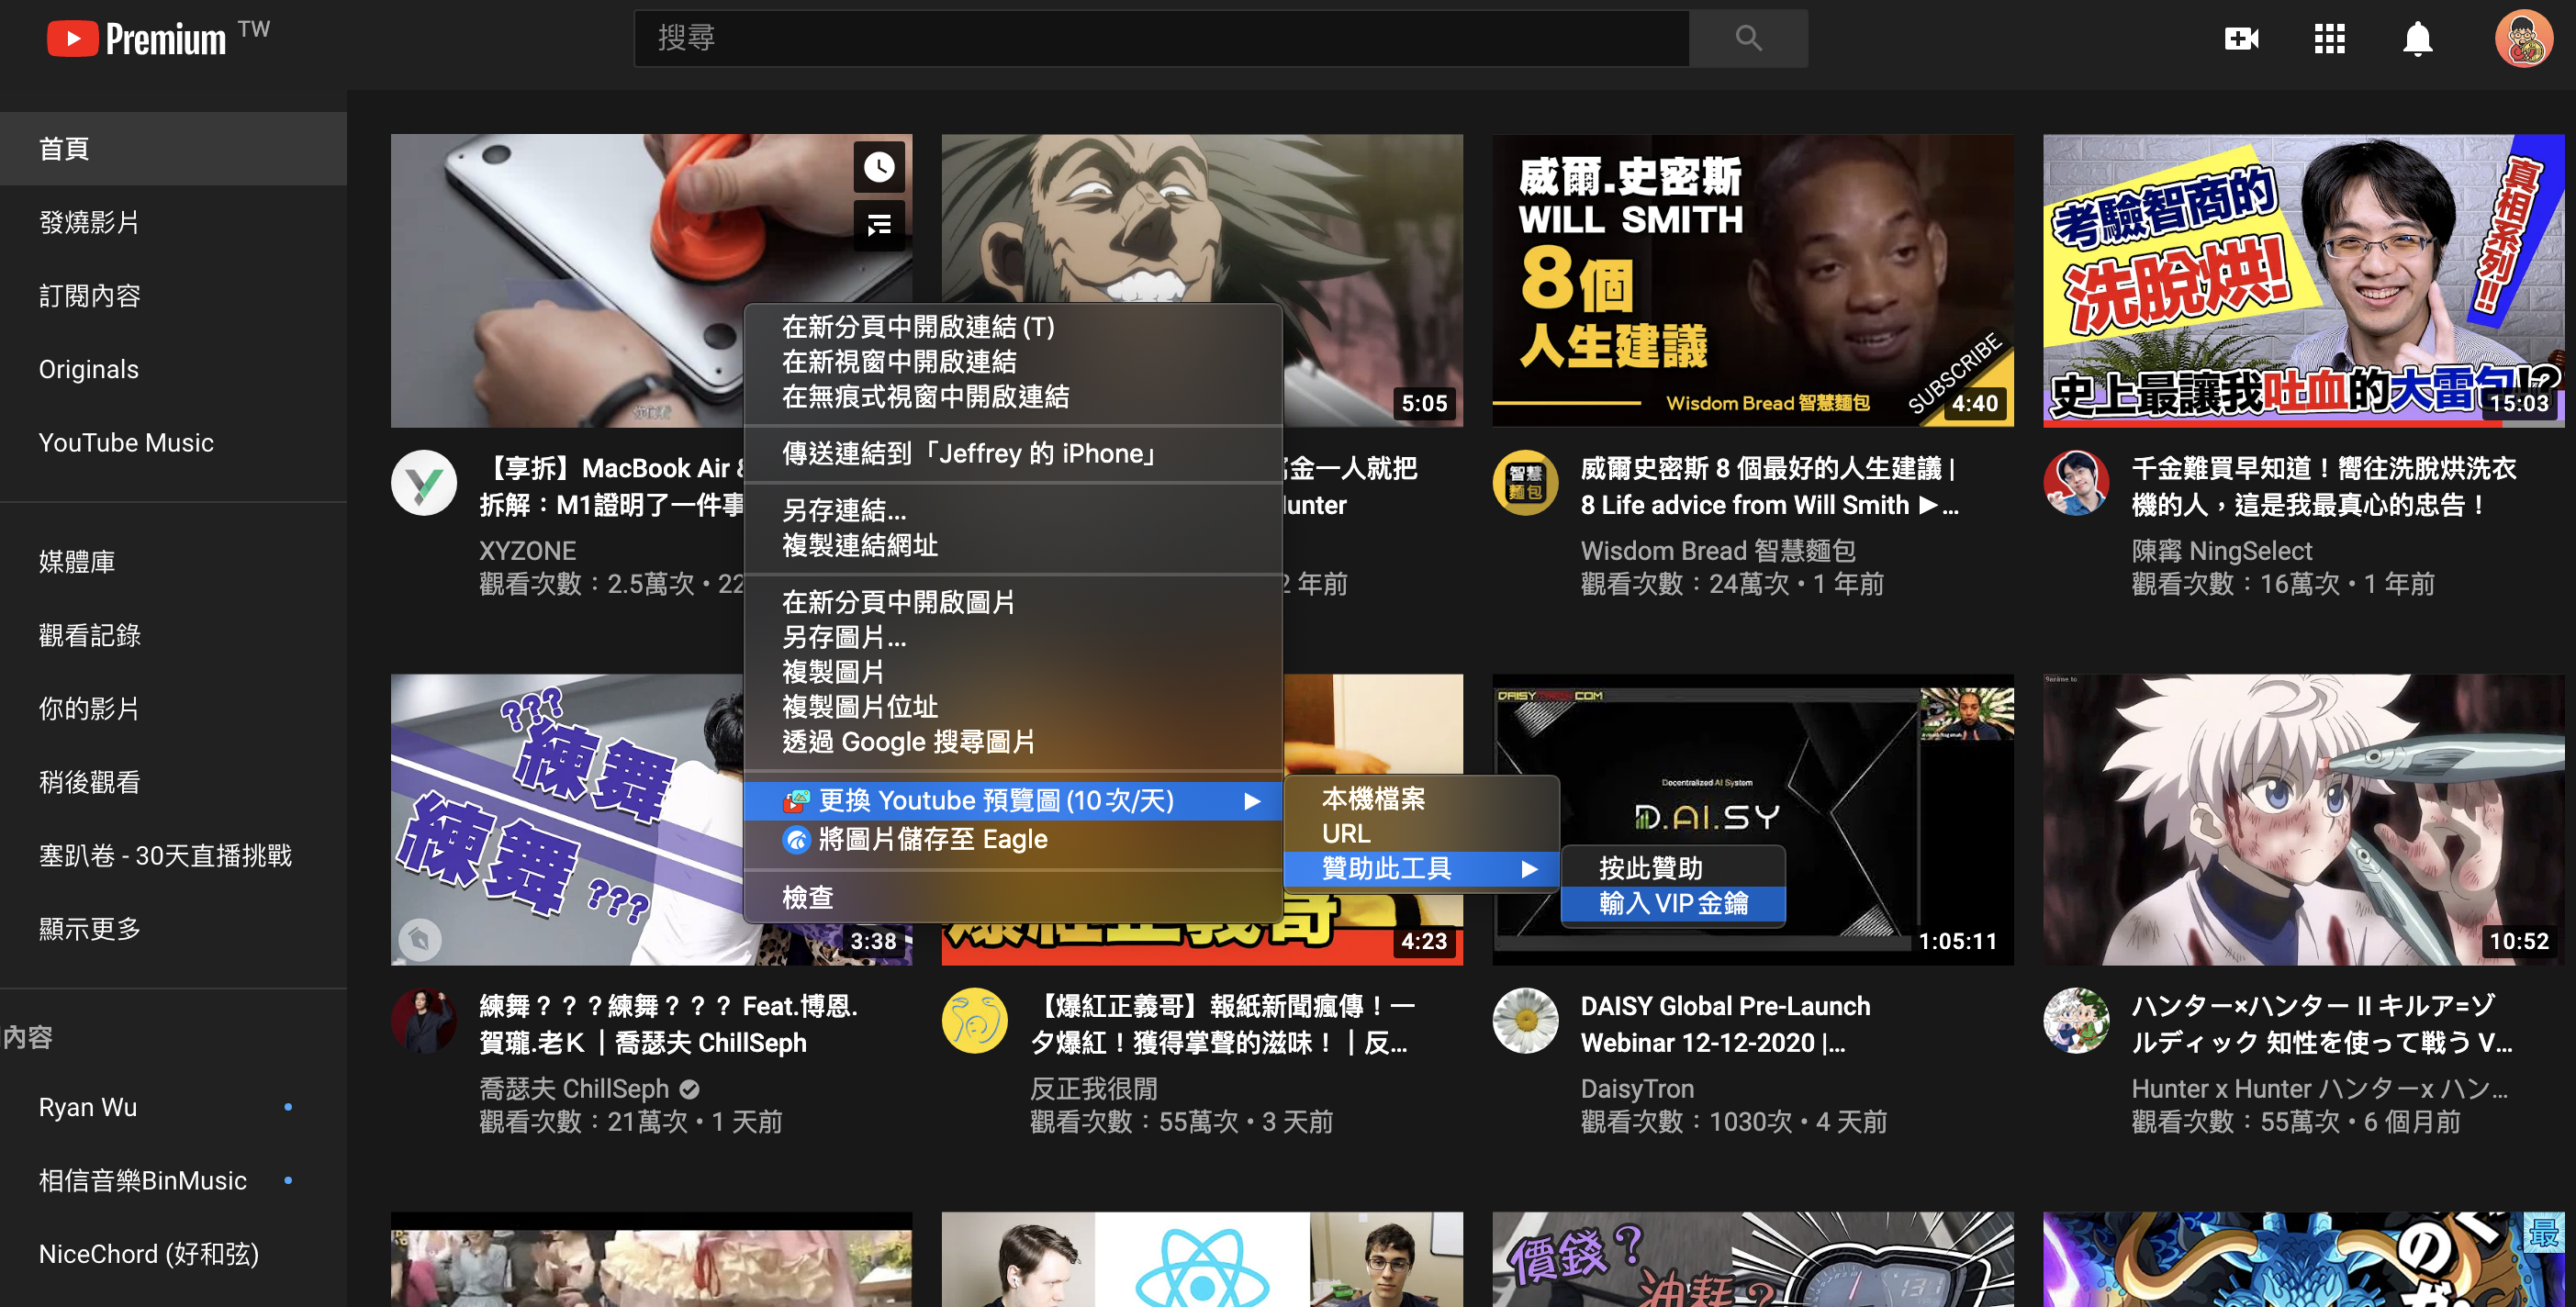Open the React logo video thumbnail
The image size is (2576, 1307).
click(x=1202, y=1259)
